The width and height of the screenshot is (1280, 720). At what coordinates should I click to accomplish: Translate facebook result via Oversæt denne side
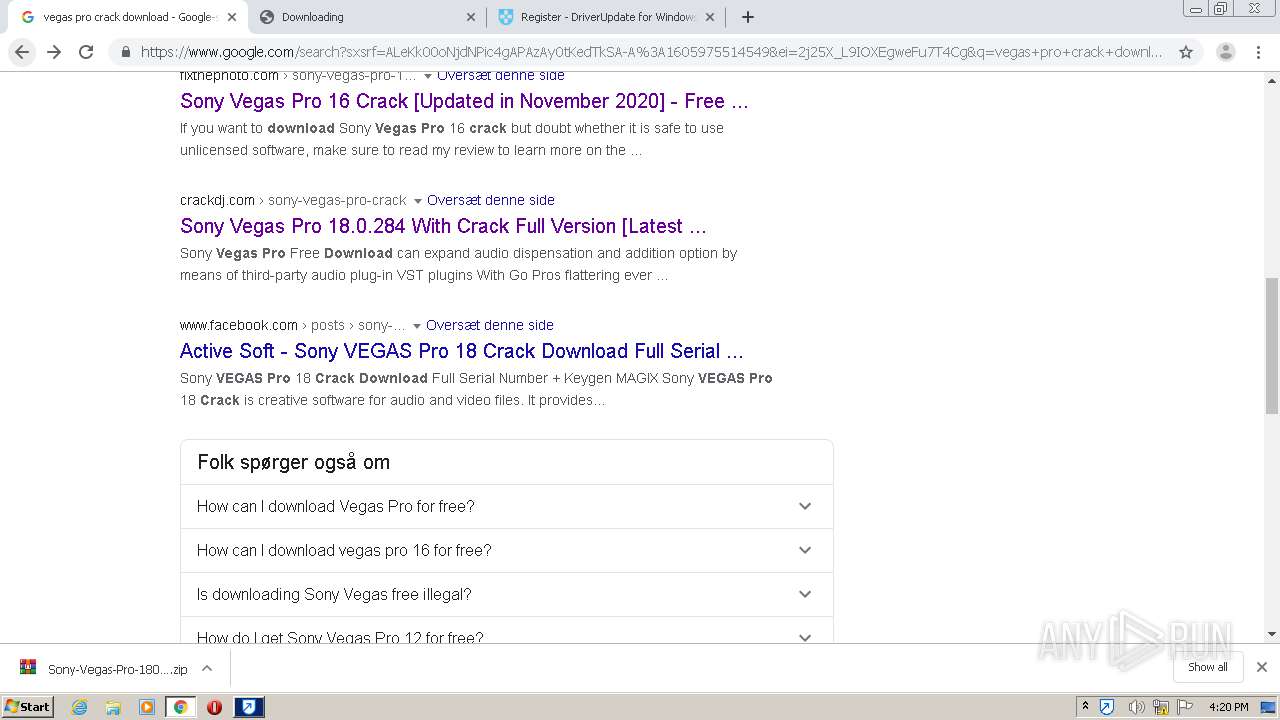click(490, 325)
